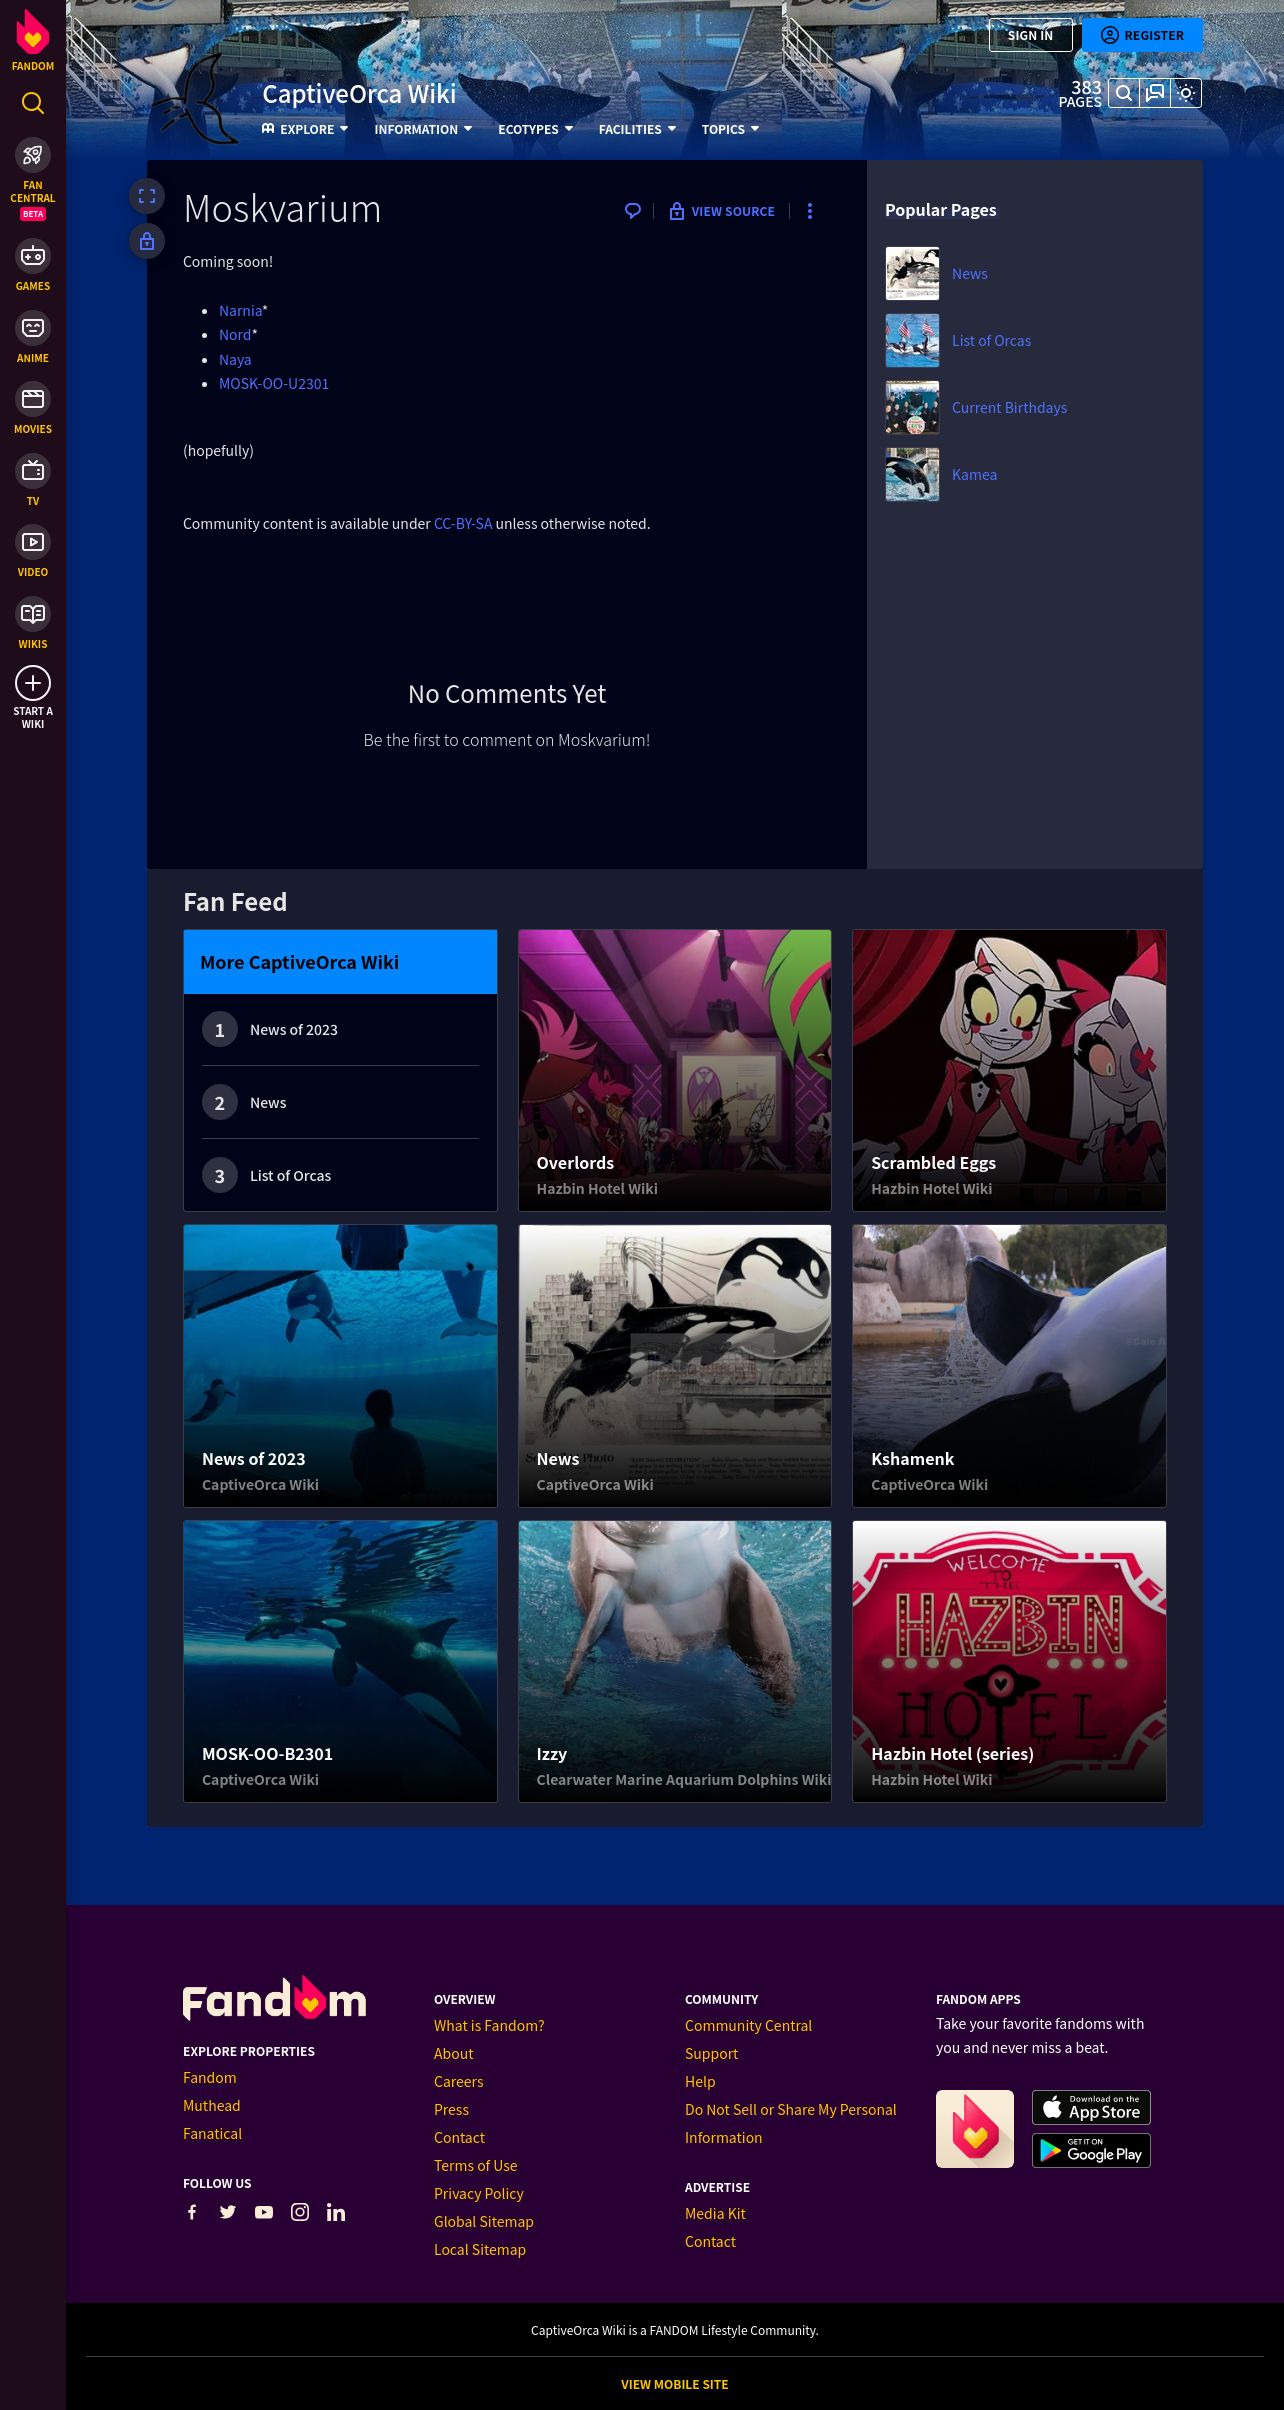Image resolution: width=1284 pixels, height=2410 pixels.
Task: Click View Mobile Site link
Action: point(675,2385)
